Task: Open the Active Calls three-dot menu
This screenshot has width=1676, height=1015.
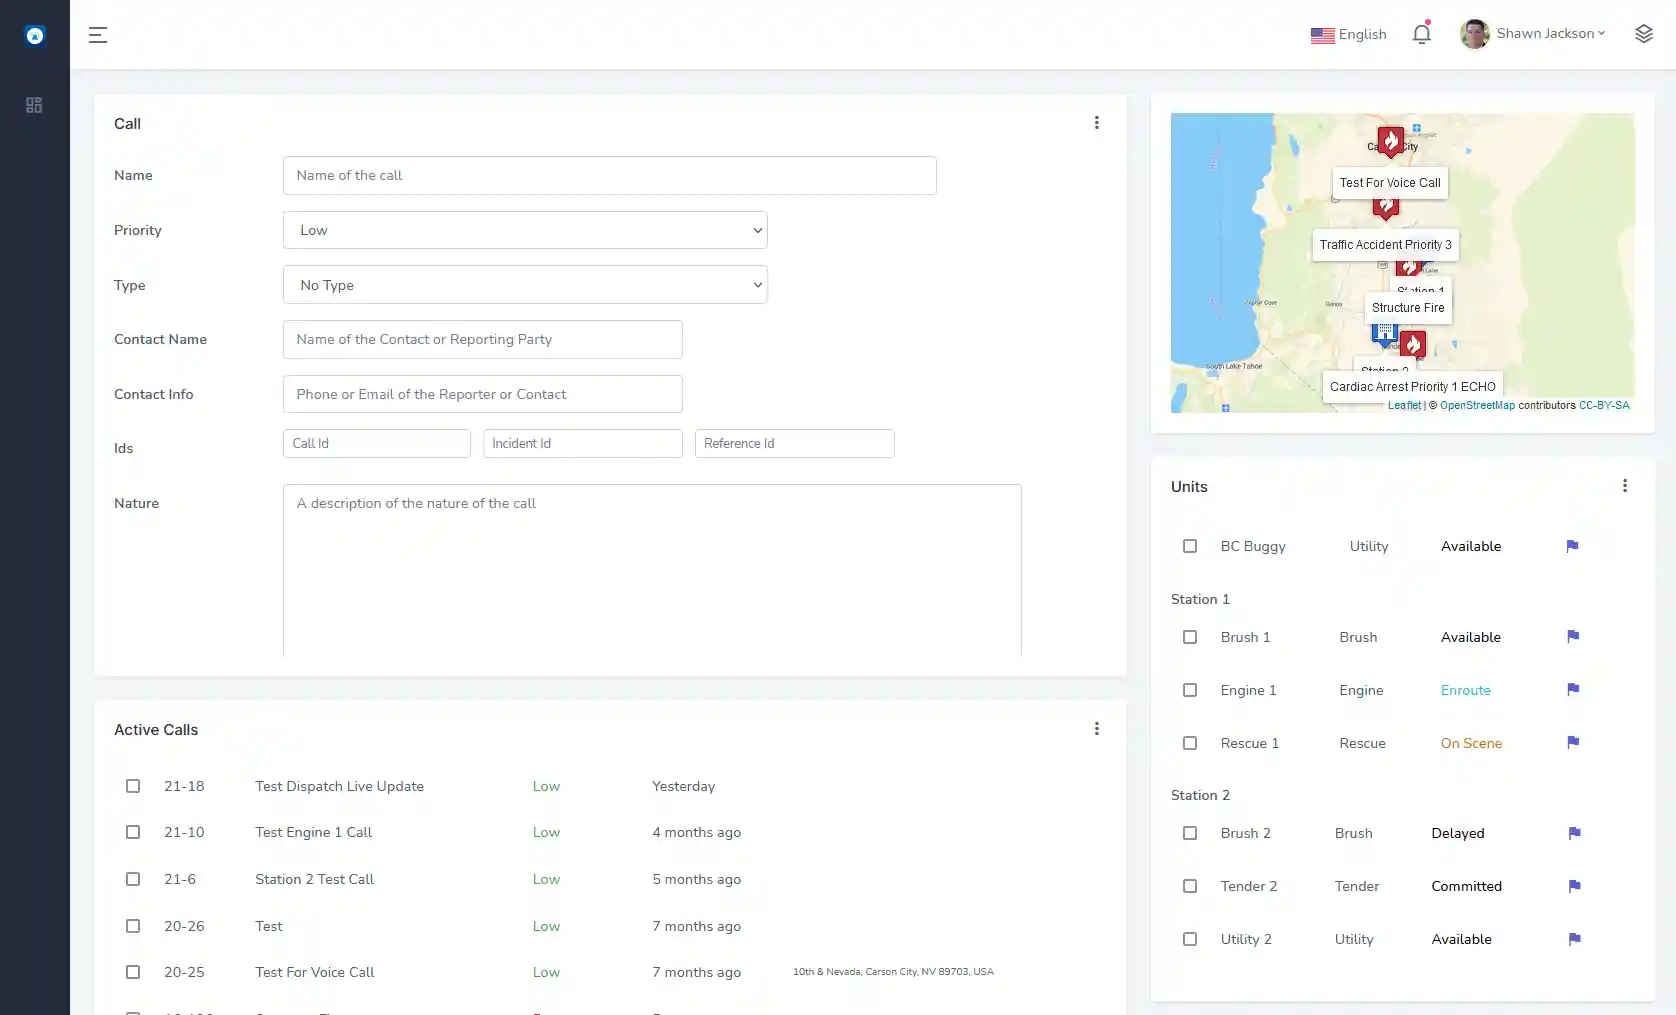Action: [x=1096, y=729]
